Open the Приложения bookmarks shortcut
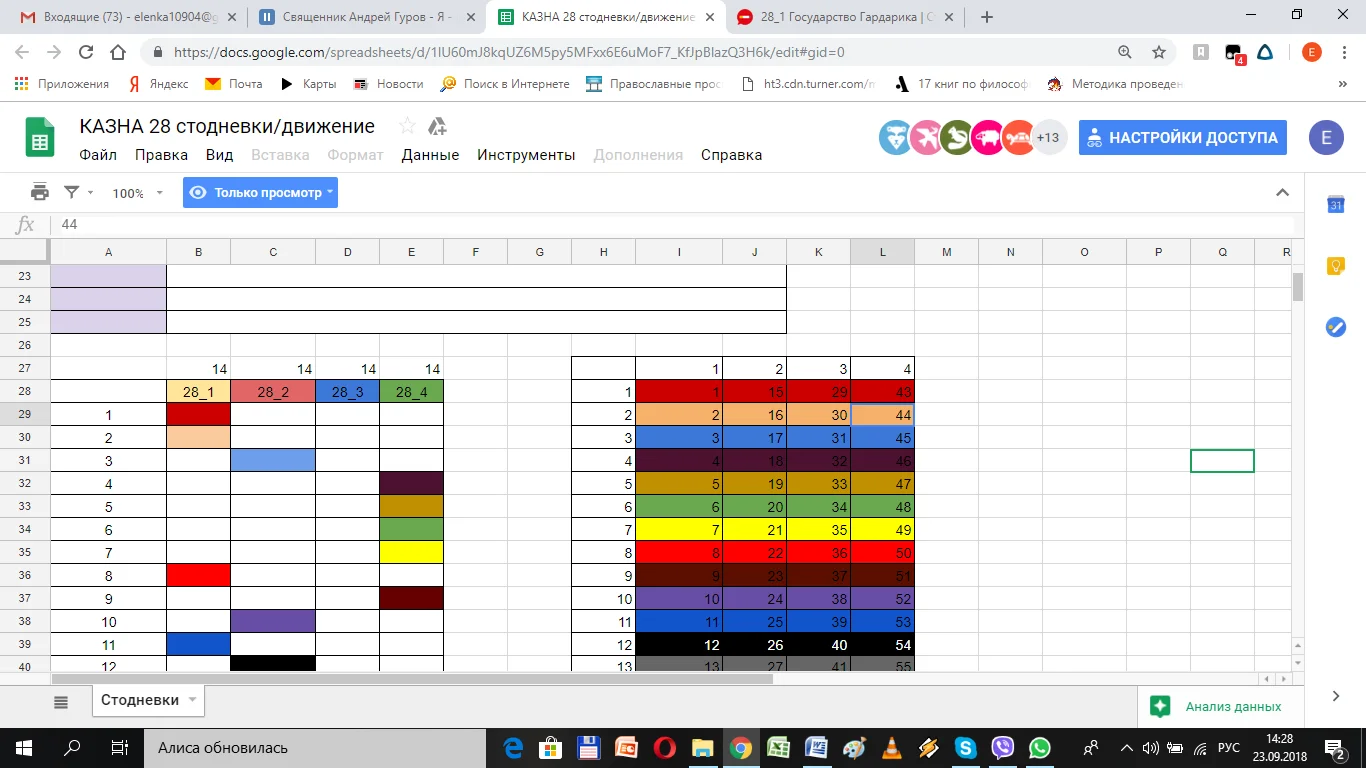The height and width of the screenshot is (768, 1366). pos(62,84)
